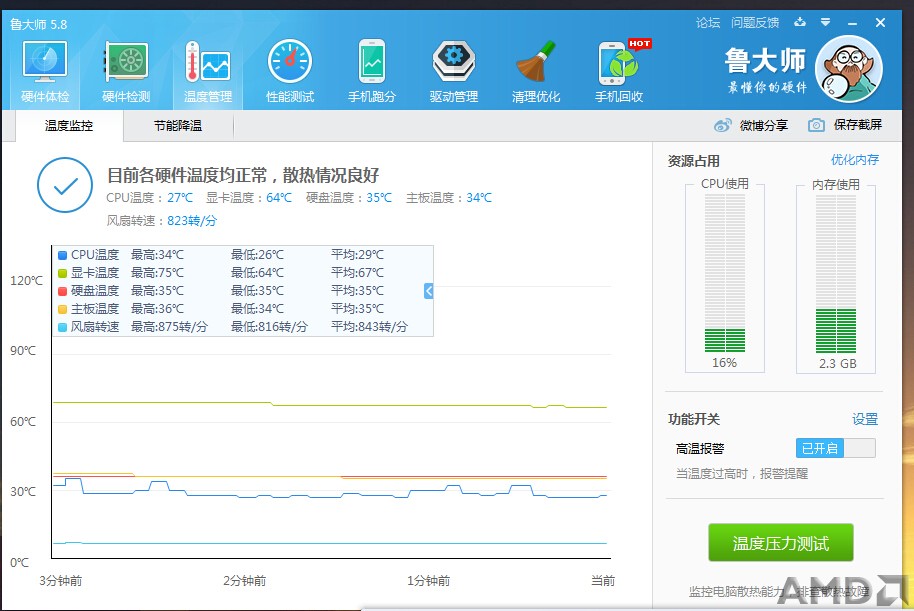914x611 pixels.
Task: Click the 2.3 GB memory value
Action: click(x=838, y=363)
